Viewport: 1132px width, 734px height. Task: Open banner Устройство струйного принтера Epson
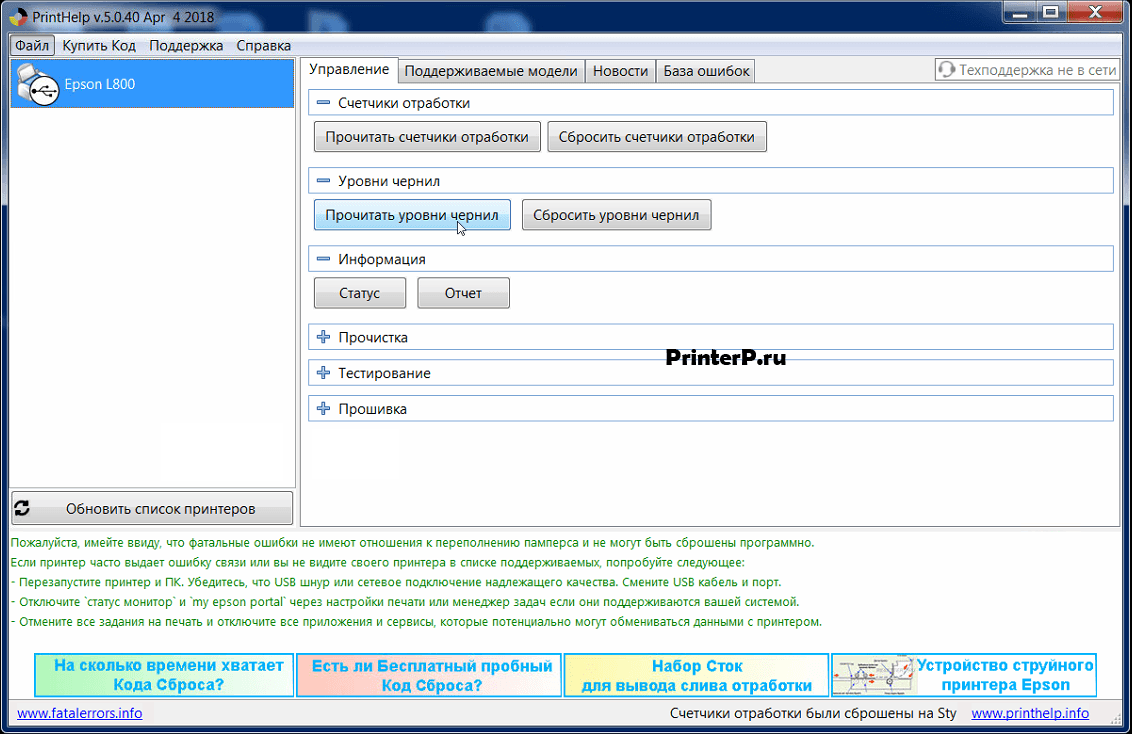tap(964, 675)
